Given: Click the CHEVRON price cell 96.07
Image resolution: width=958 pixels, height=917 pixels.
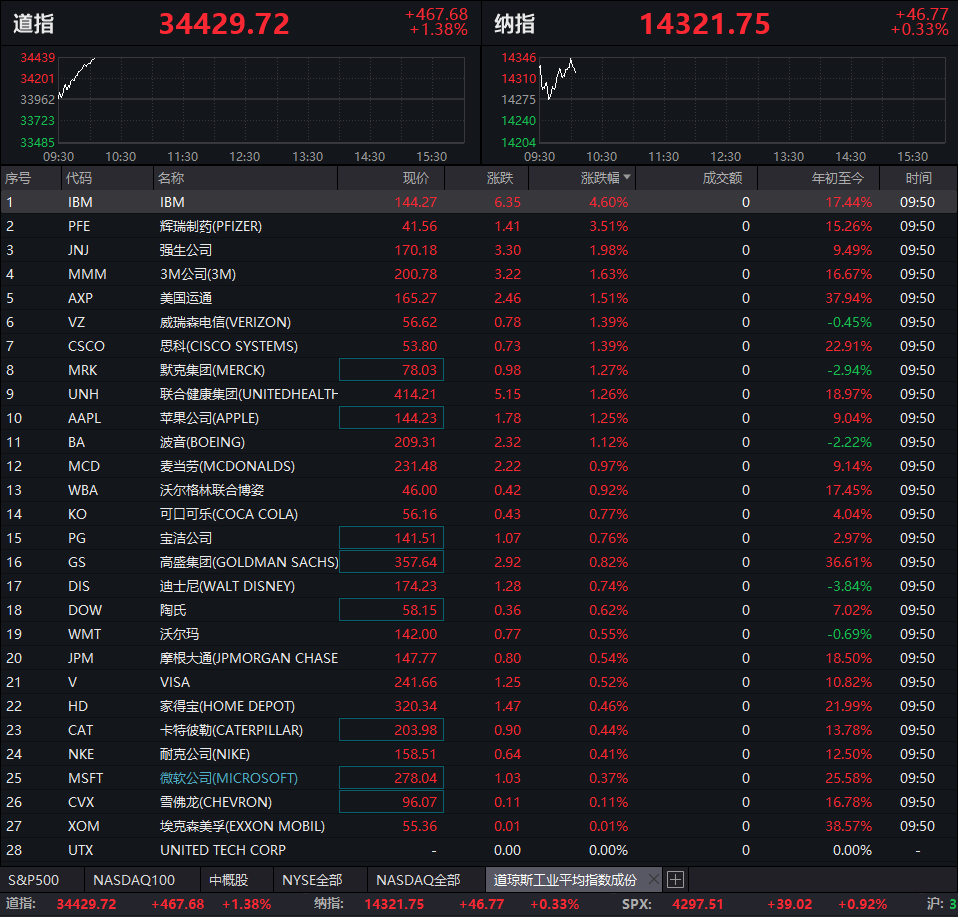Looking at the screenshot, I should pos(391,802).
